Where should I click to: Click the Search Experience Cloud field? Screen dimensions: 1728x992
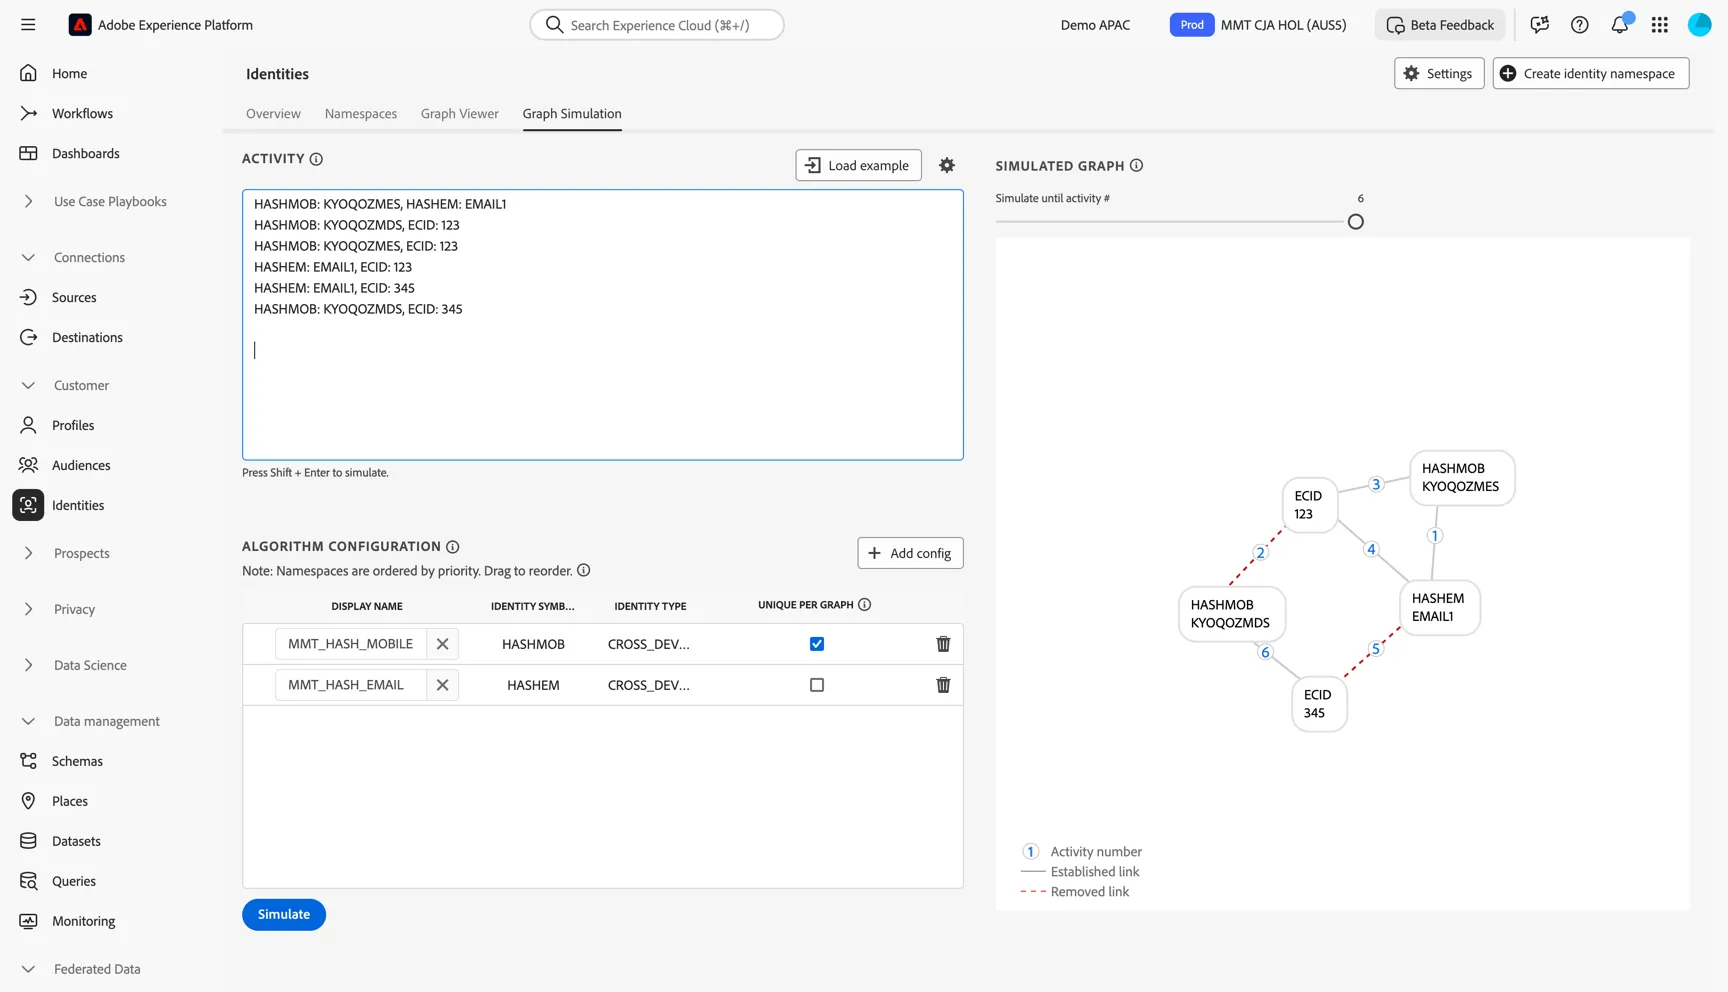point(657,25)
